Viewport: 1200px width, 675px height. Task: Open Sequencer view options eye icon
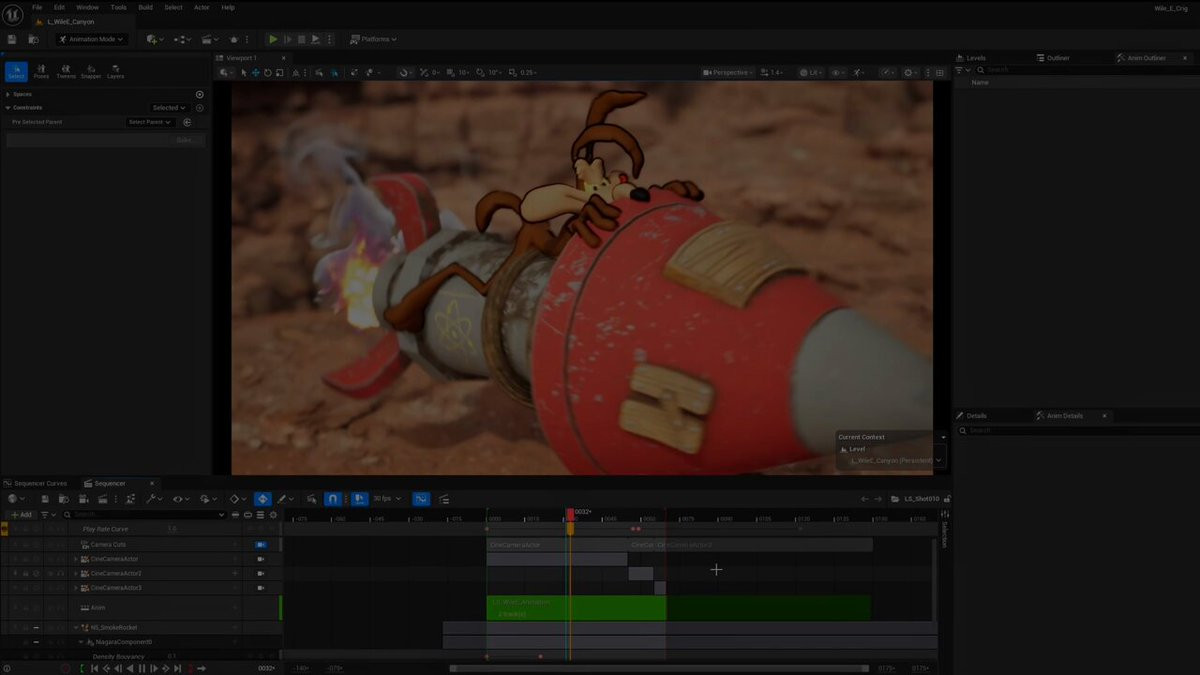[x=180, y=498]
